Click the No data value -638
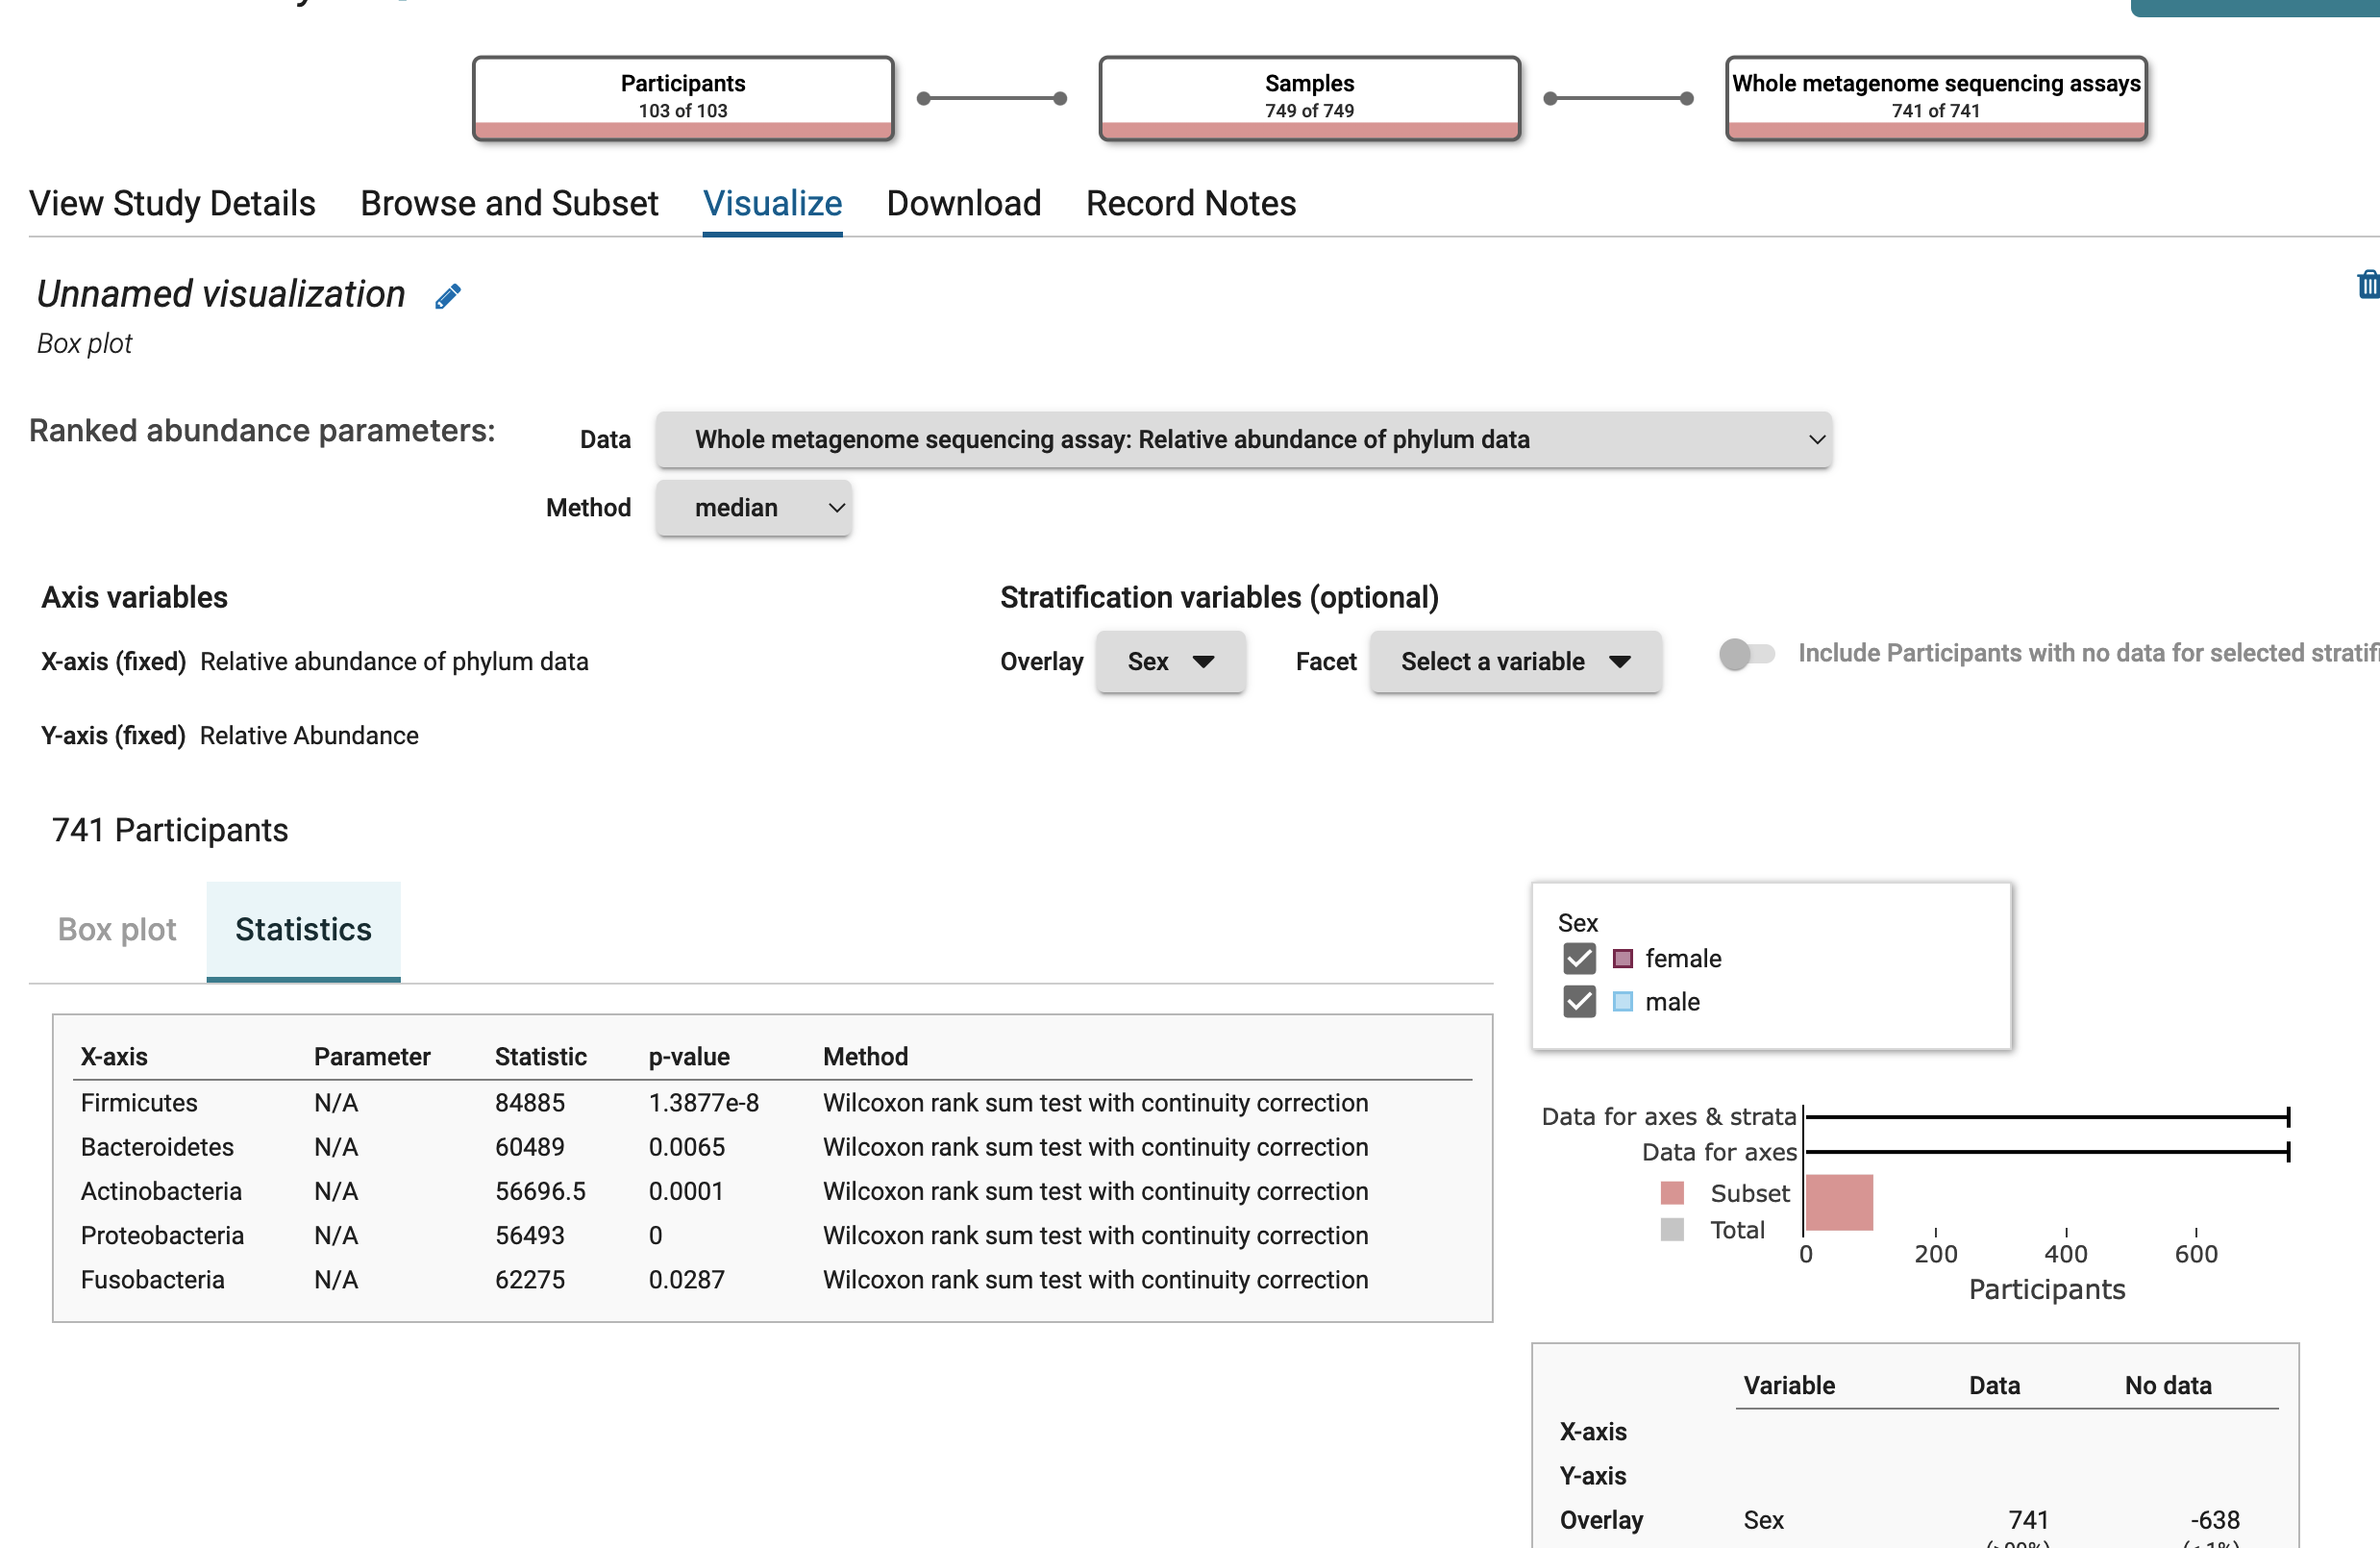The width and height of the screenshot is (2380, 1548). (x=2214, y=1519)
